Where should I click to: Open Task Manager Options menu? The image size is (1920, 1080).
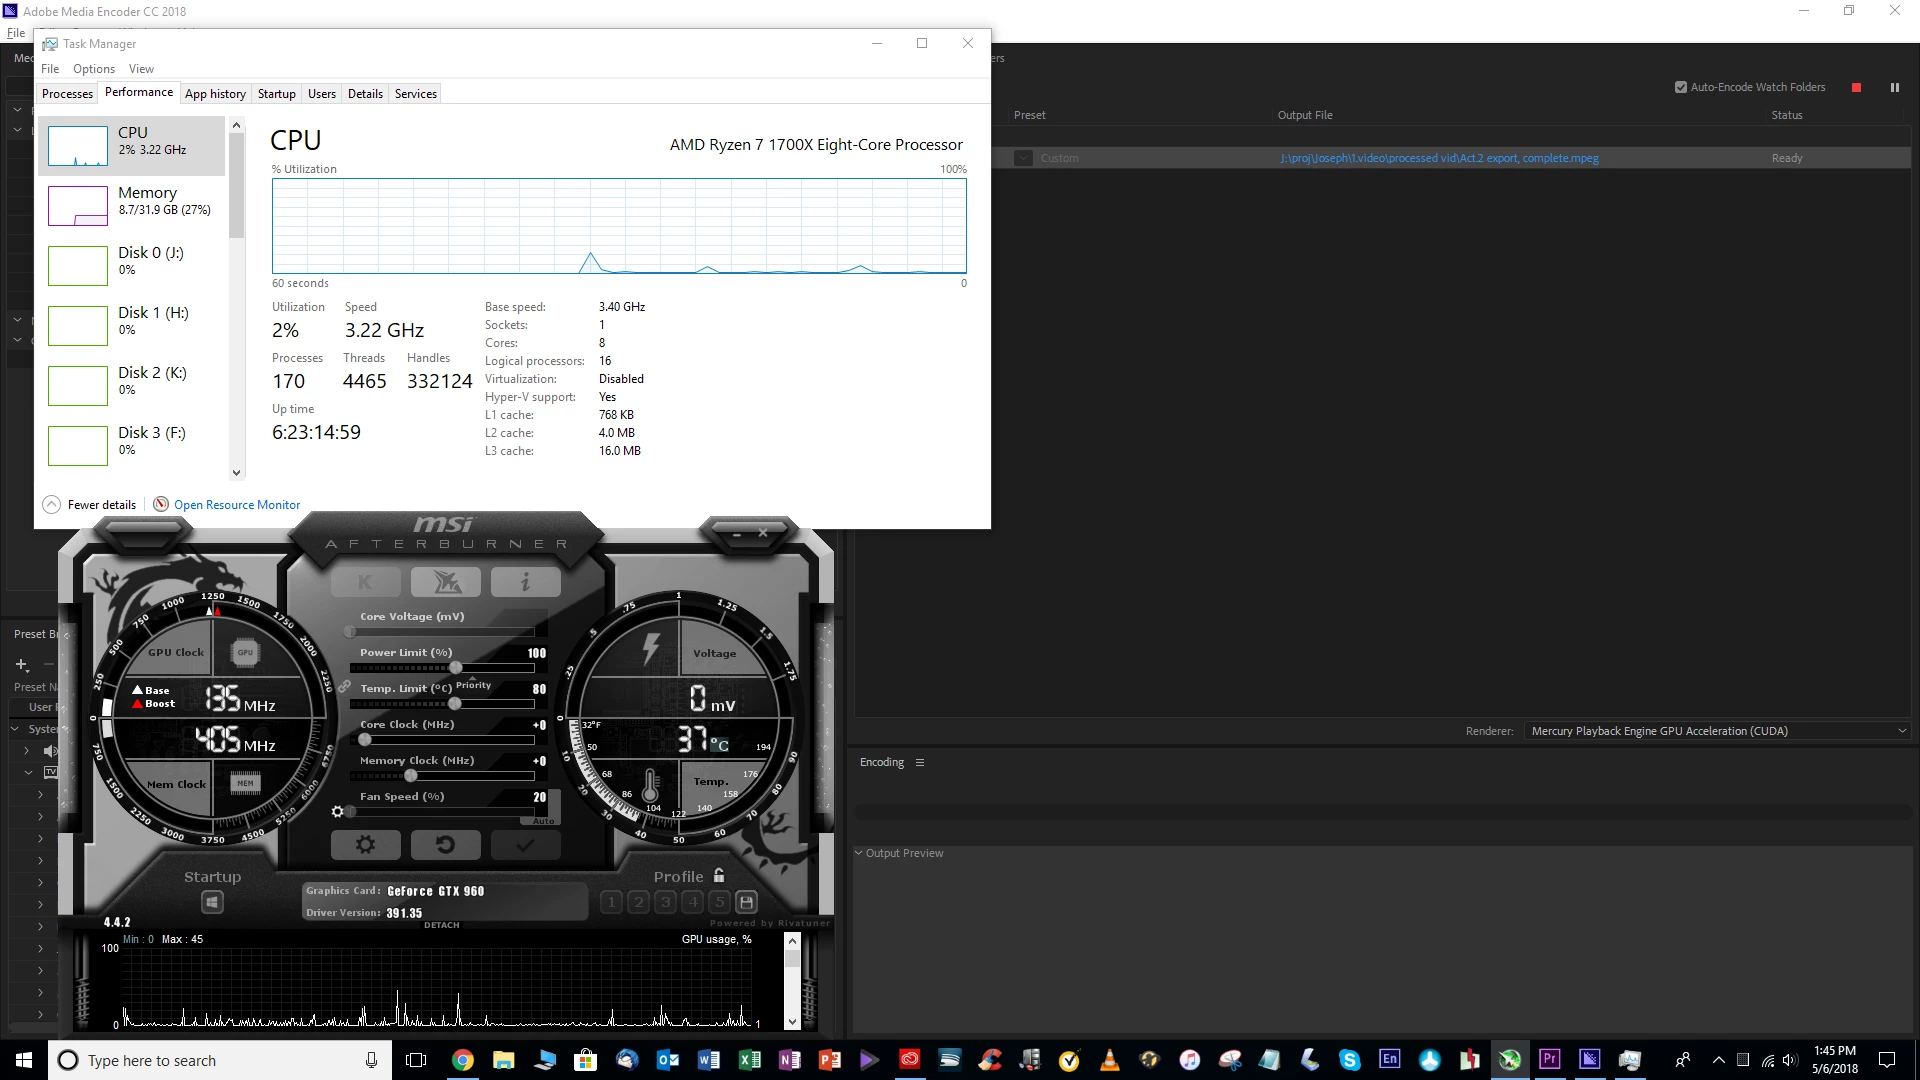93,69
